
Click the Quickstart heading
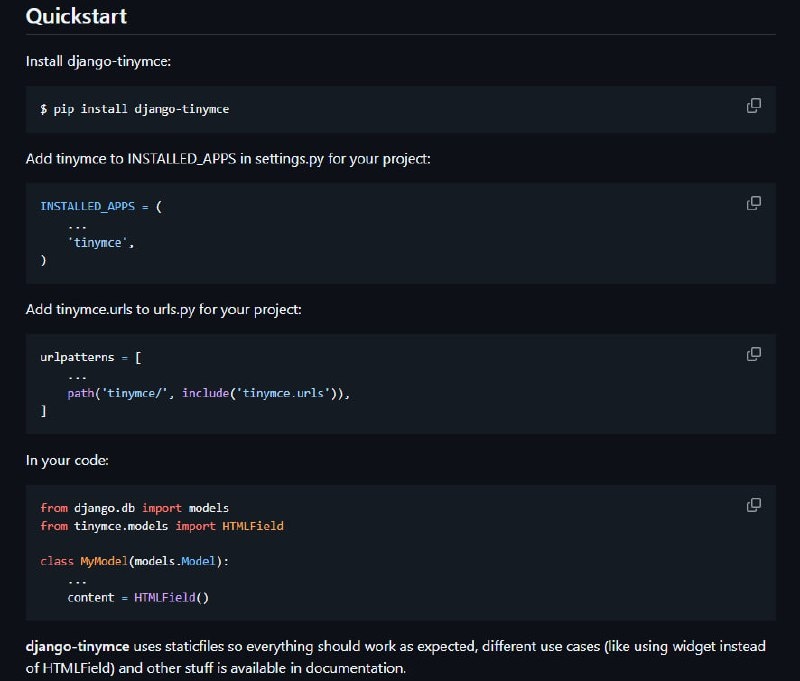coord(76,17)
